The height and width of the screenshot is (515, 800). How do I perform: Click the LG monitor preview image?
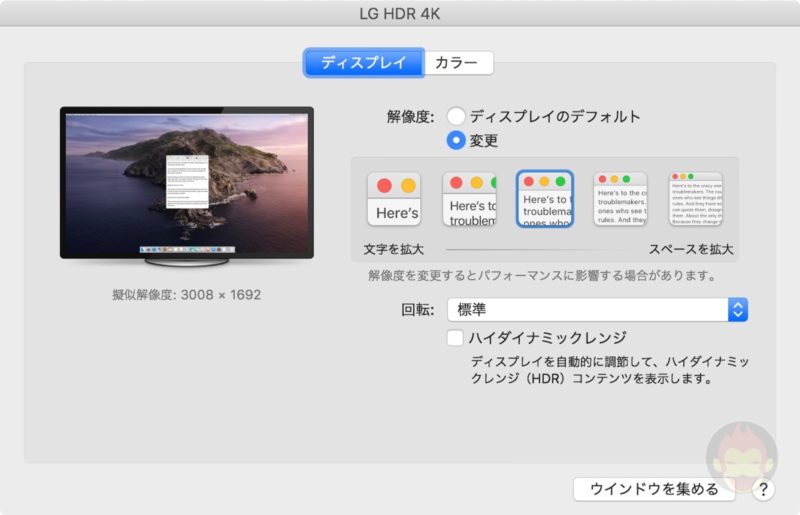click(x=187, y=186)
